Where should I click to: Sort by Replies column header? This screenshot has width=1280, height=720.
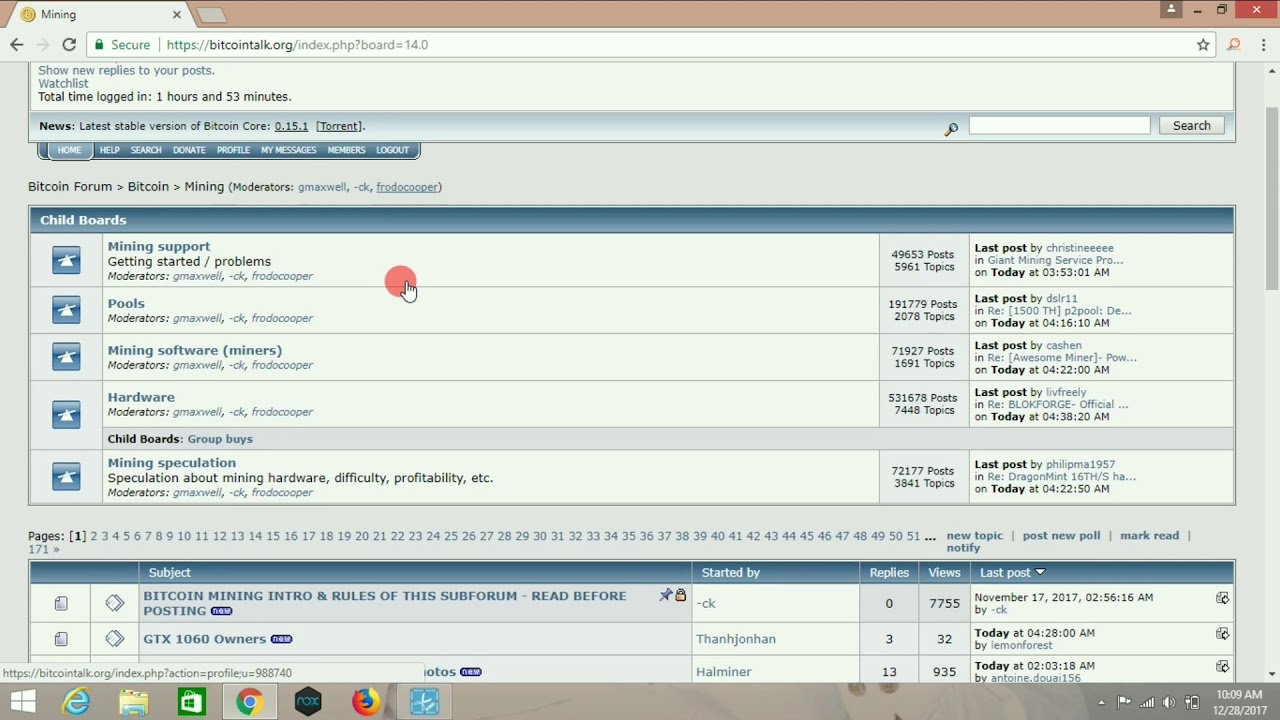pyautogui.click(x=889, y=573)
